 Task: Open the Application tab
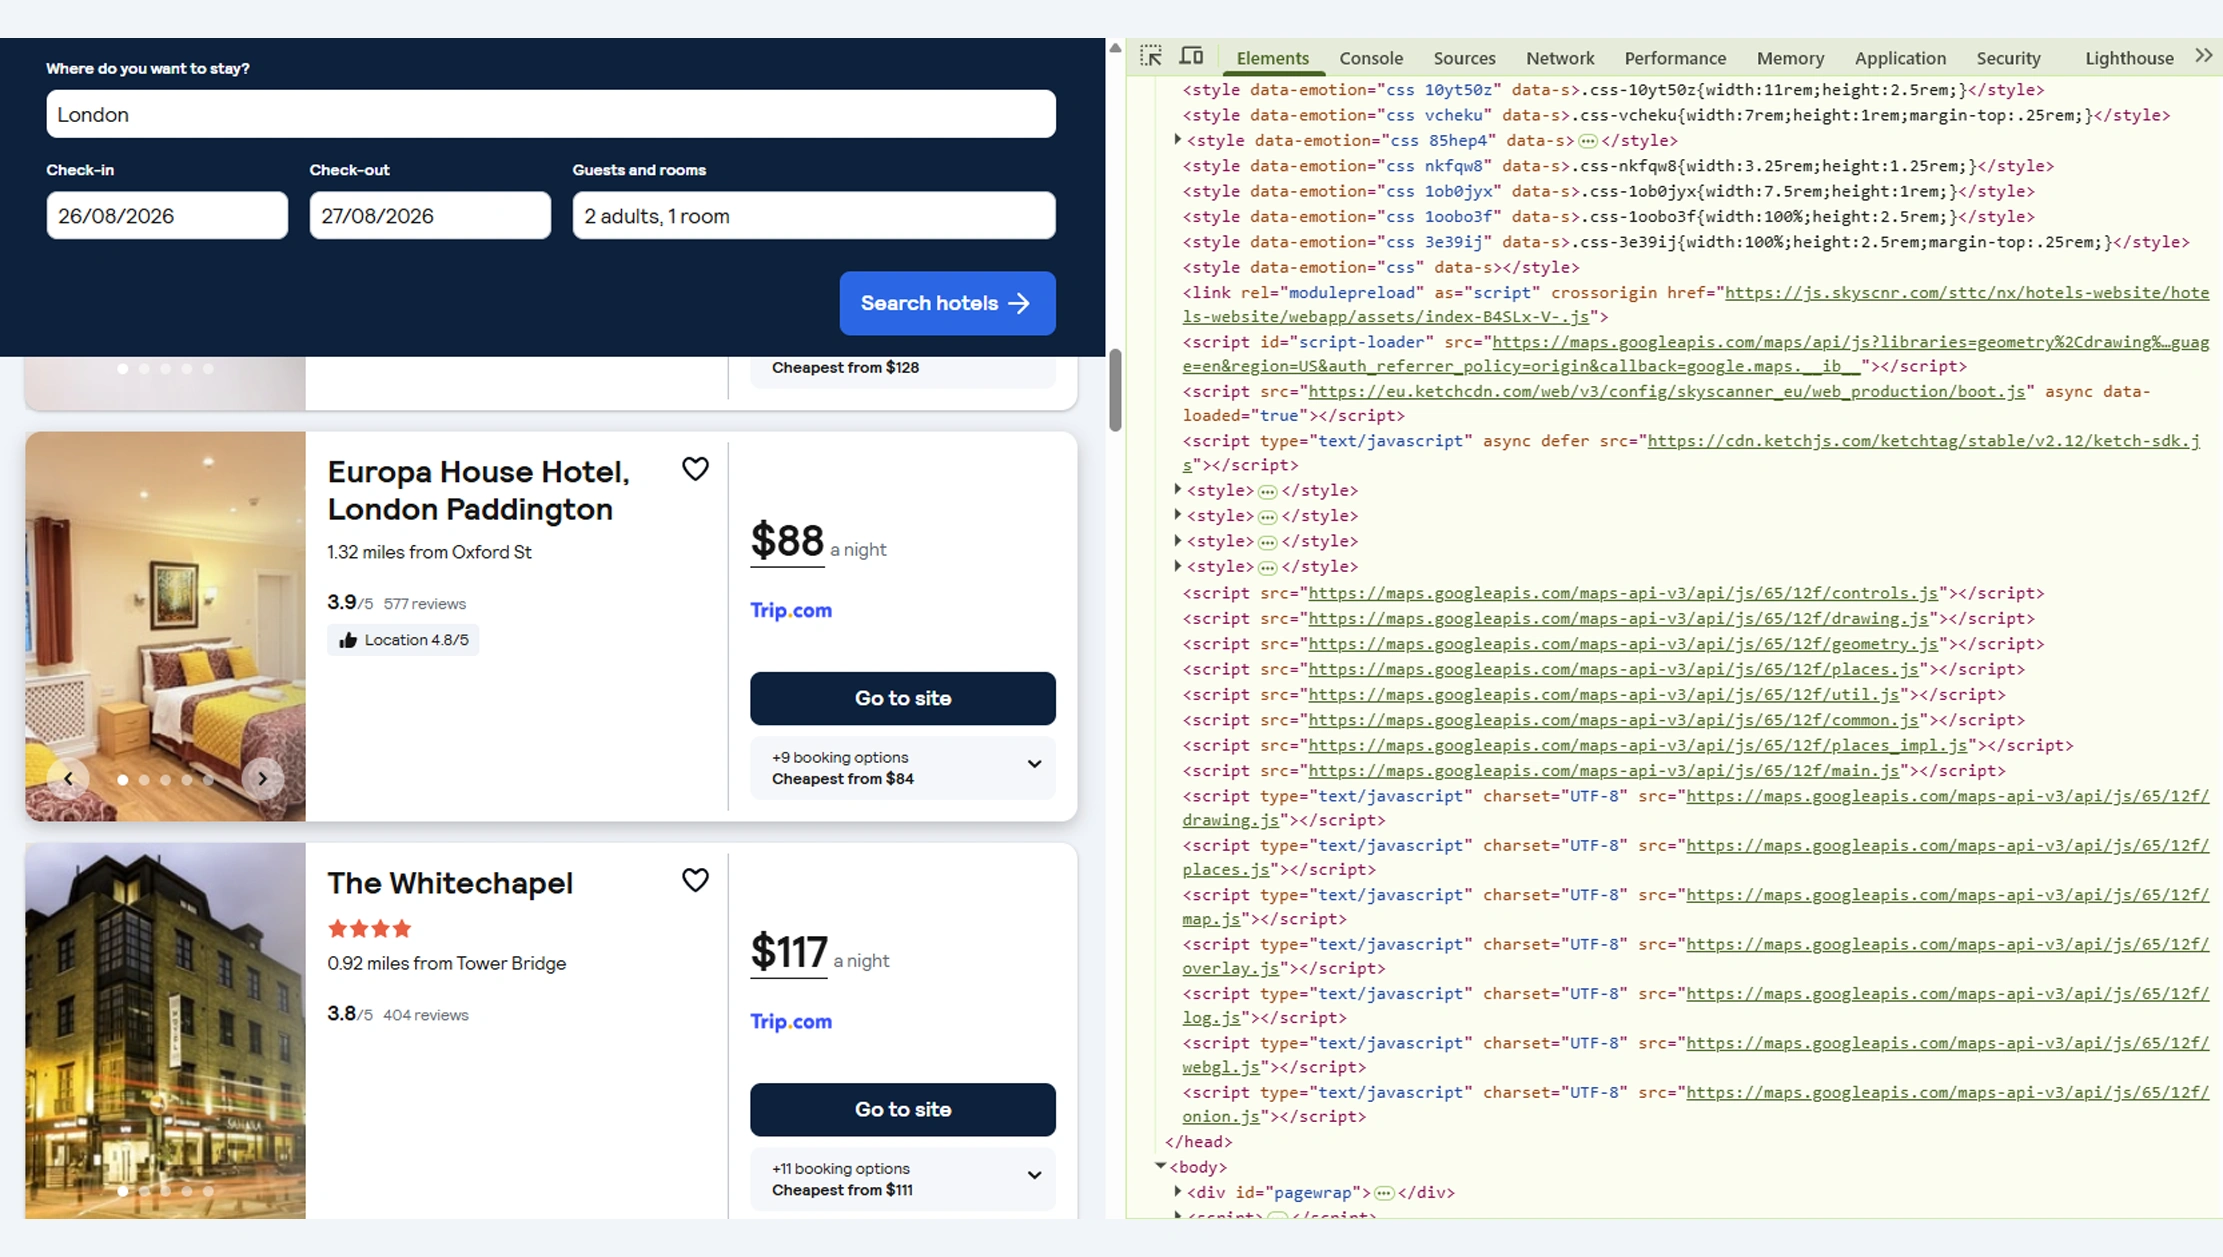[x=1900, y=58]
